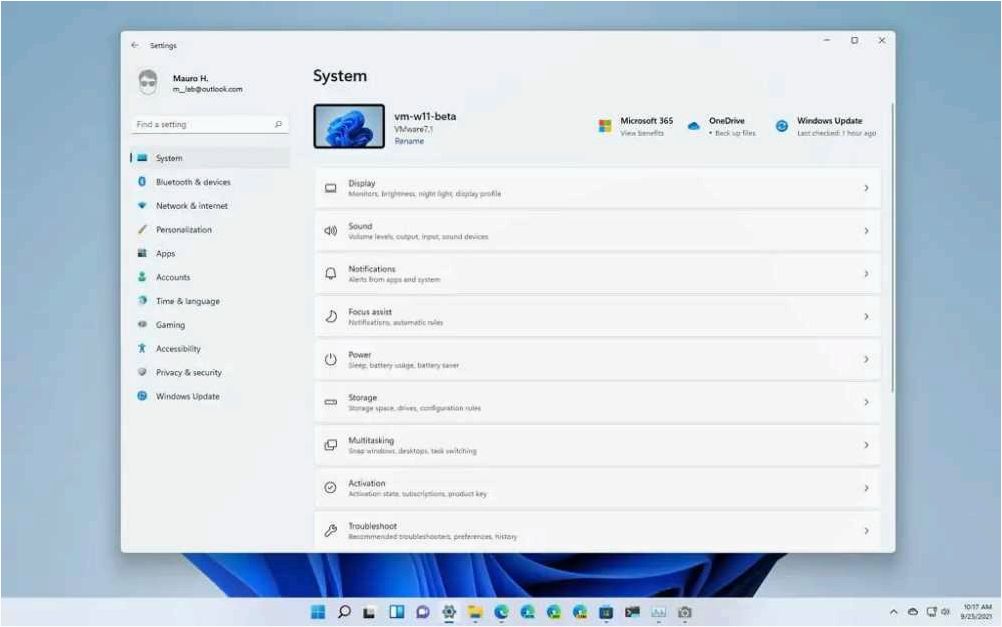The height and width of the screenshot is (627, 1002).
Task: Click the Focus assist moon icon
Action: click(330, 316)
